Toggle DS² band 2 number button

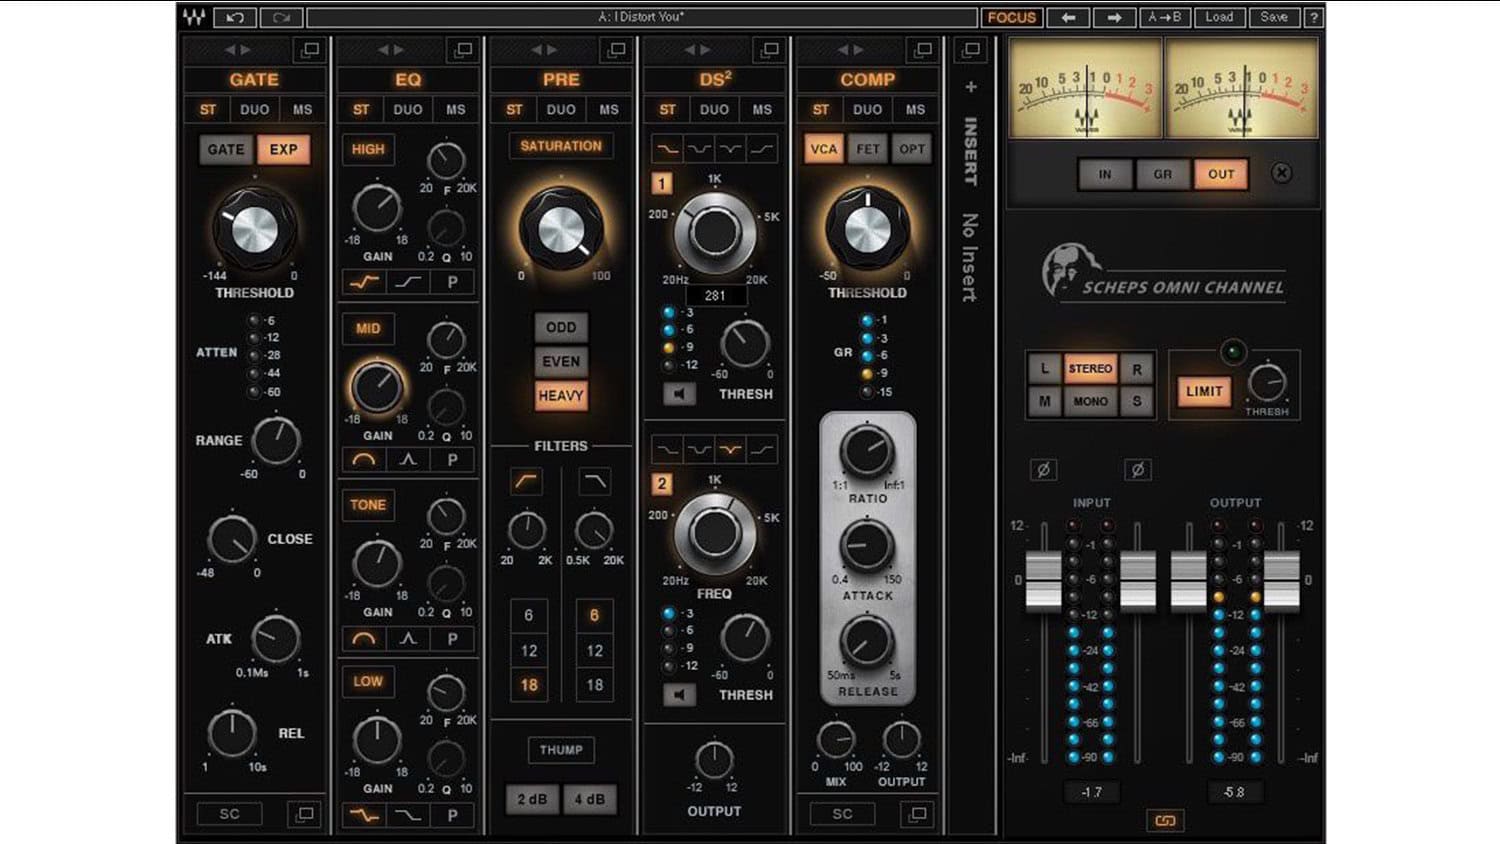tap(662, 483)
